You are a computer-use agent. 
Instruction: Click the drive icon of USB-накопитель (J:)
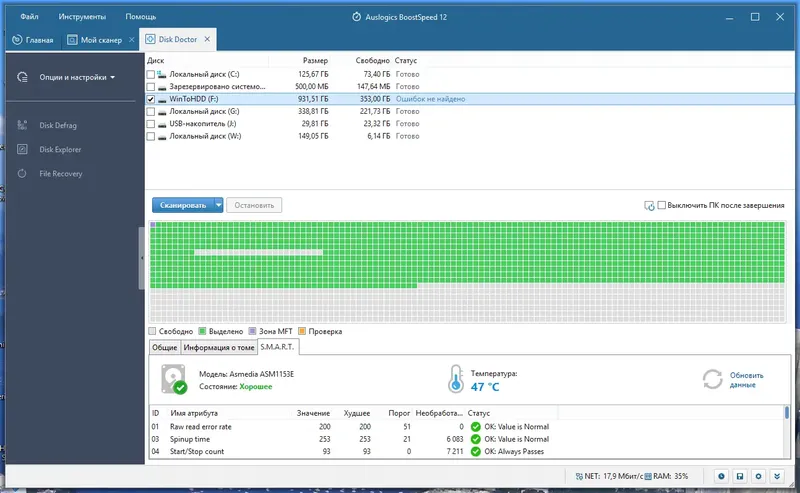point(162,124)
